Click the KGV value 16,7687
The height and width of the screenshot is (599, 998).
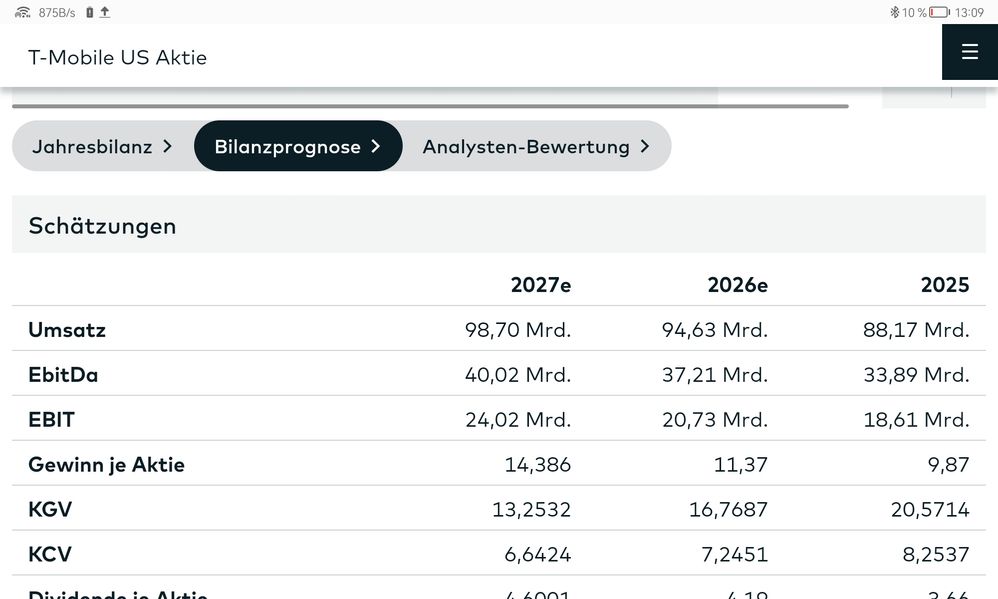[x=729, y=509]
